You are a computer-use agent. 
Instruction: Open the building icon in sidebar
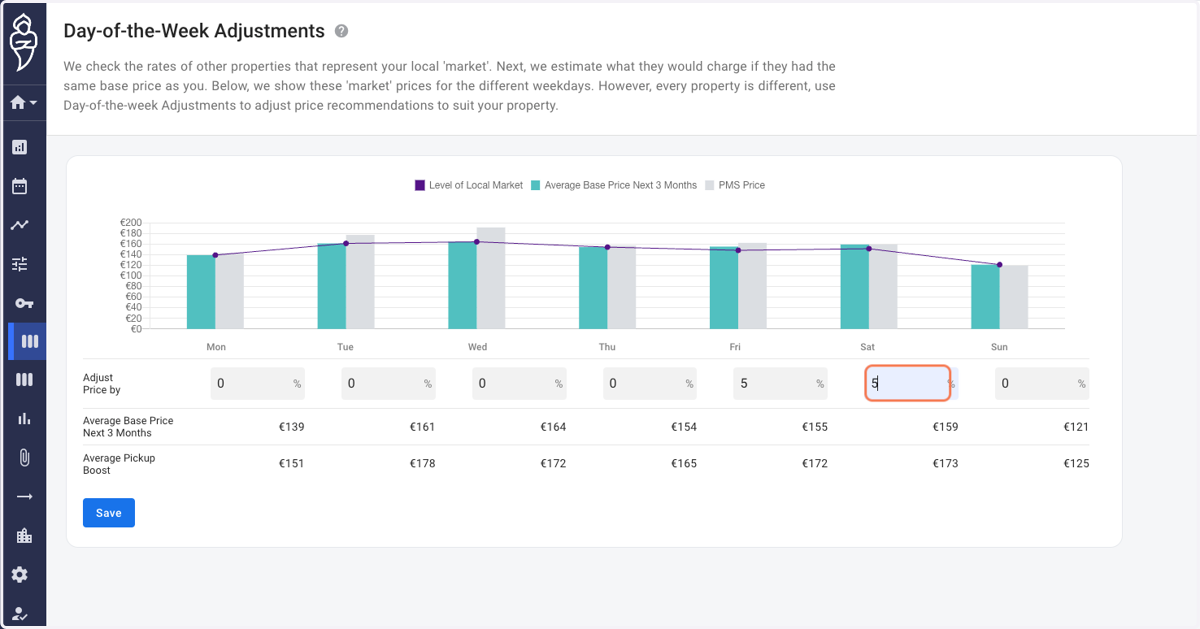tap(24, 536)
